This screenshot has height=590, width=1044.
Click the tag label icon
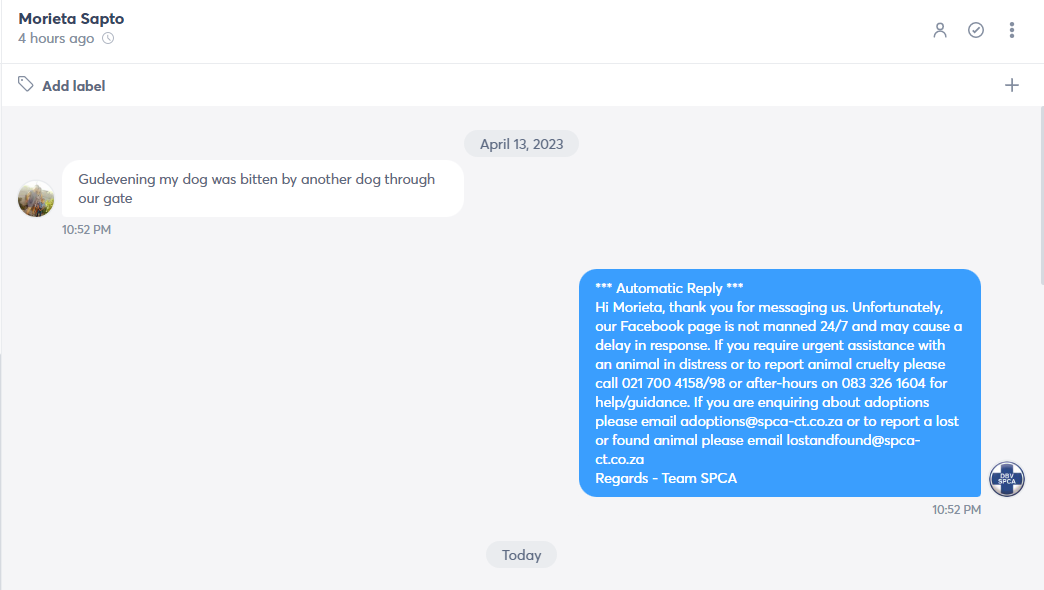click(x=25, y=85)
